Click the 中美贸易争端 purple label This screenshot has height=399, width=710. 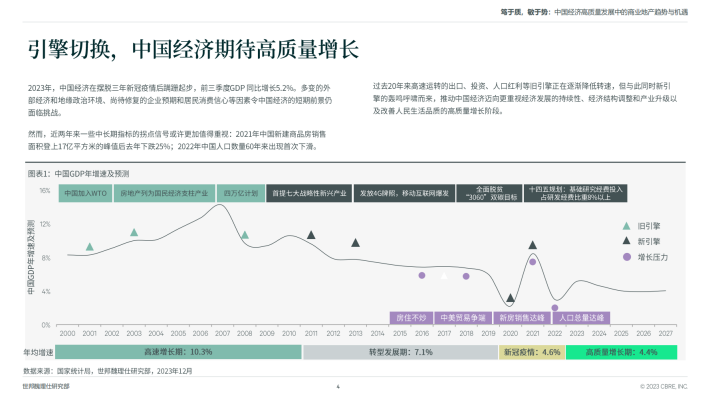point(463,318)
